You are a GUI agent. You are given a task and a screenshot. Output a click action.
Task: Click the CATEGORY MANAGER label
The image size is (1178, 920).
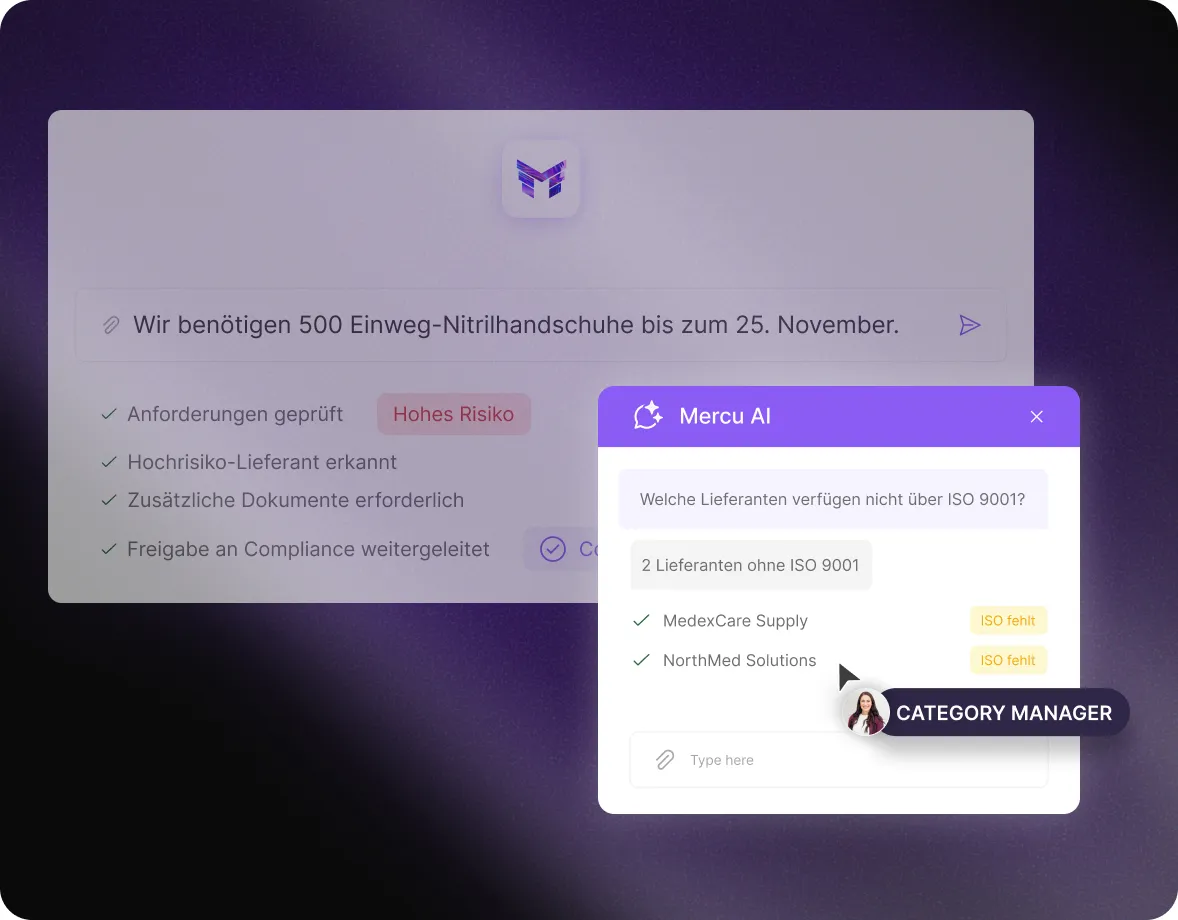pyautogui.click(x=1004, y=713)
